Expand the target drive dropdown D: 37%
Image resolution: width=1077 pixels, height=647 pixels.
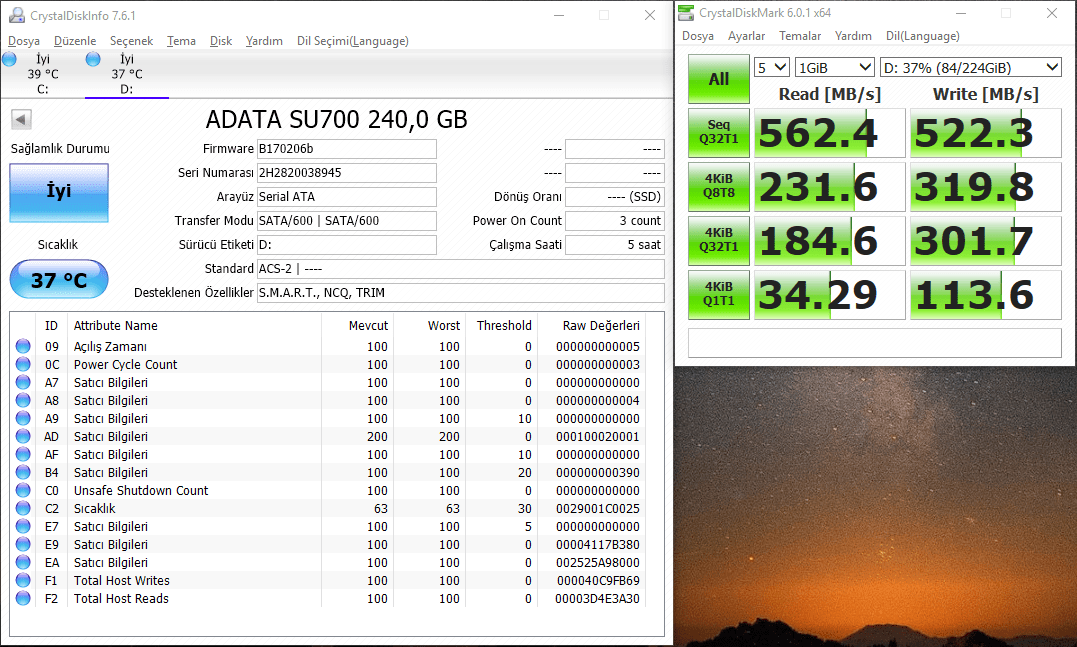(x=970, y=67)
